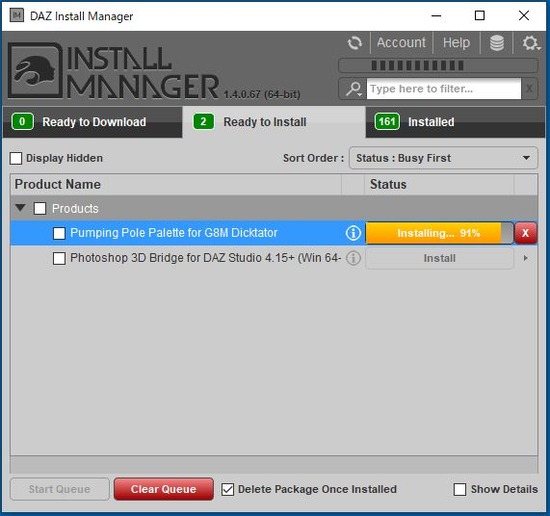Check the Pumping Pole Palette row checkbox
The width and height of the screenshot is (550, 516).
point(59,233)
